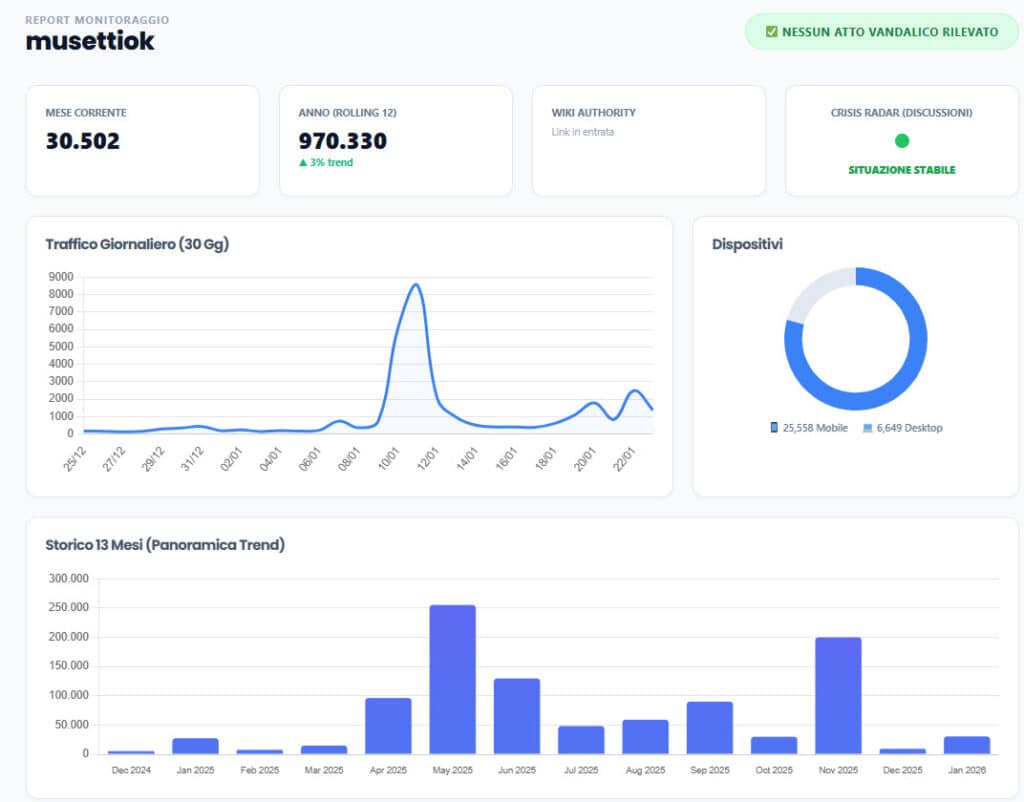Open the Wiki Authority card
The height and width of the screenshot is (802, 1024).
coord(648,140)
